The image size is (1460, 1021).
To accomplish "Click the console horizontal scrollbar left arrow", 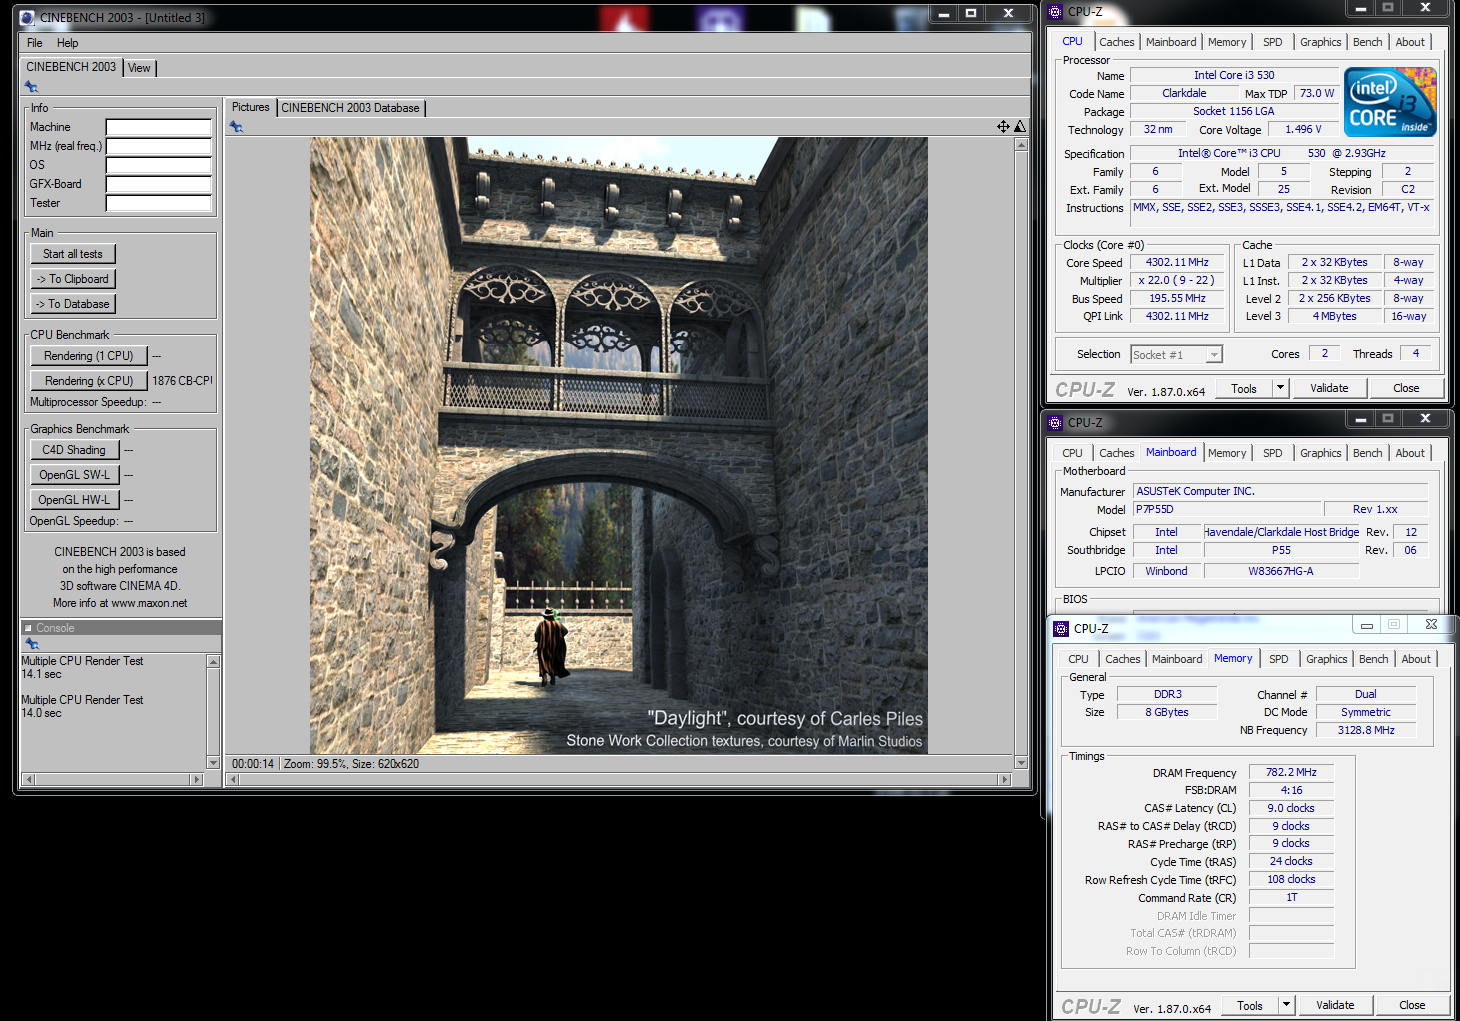I will (28, 779).
